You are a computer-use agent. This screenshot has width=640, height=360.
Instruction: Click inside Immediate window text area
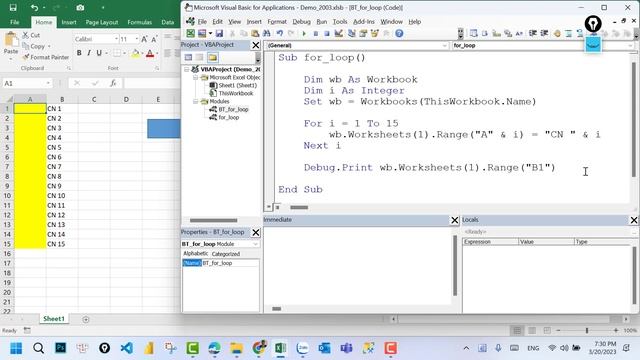(357, 265)
